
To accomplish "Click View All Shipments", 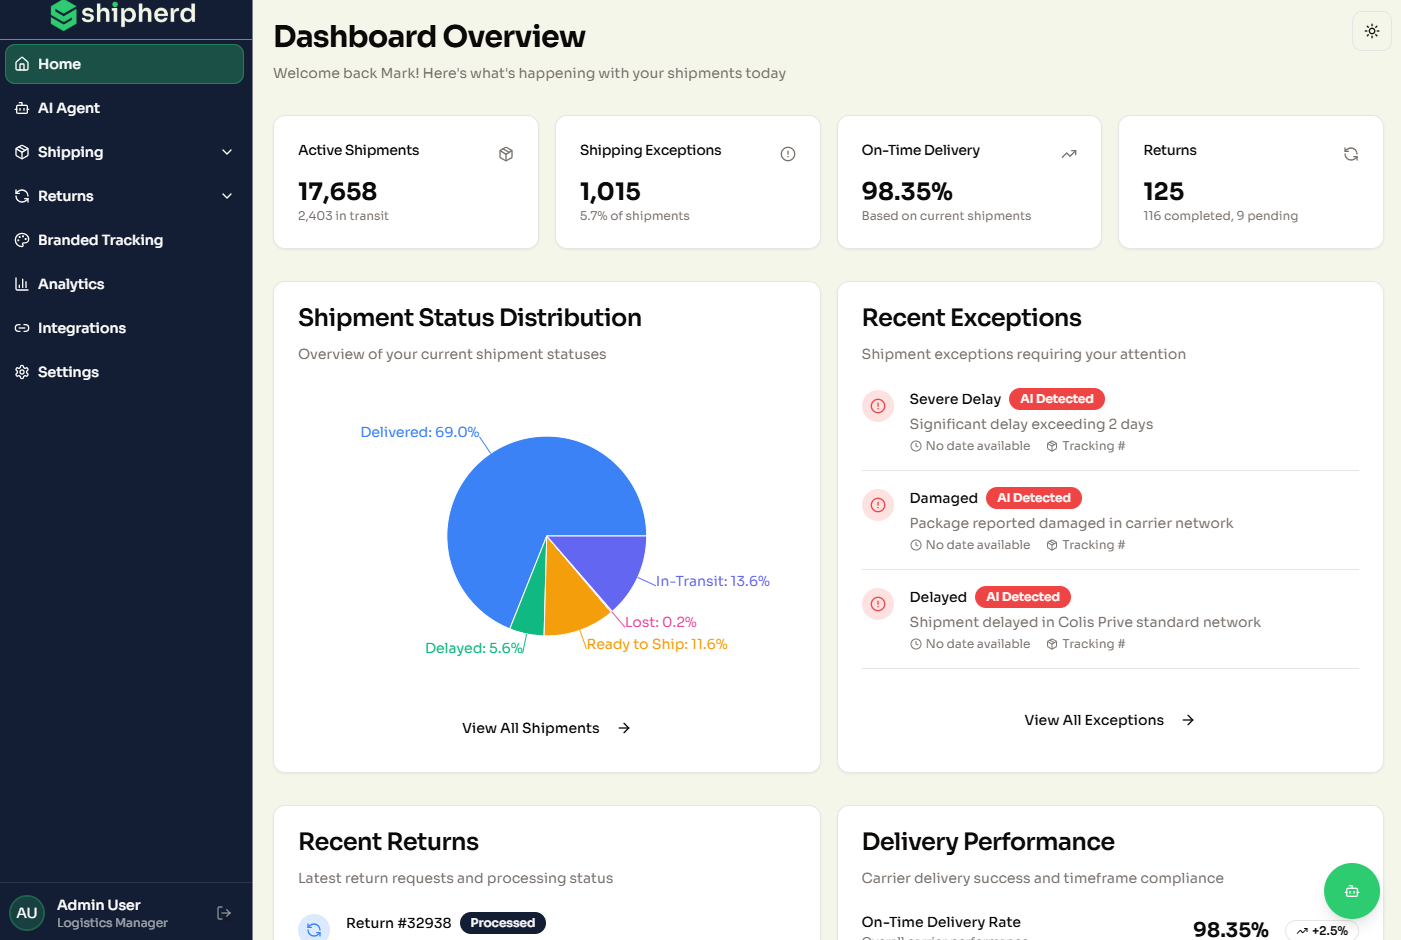I will [531, 728].
